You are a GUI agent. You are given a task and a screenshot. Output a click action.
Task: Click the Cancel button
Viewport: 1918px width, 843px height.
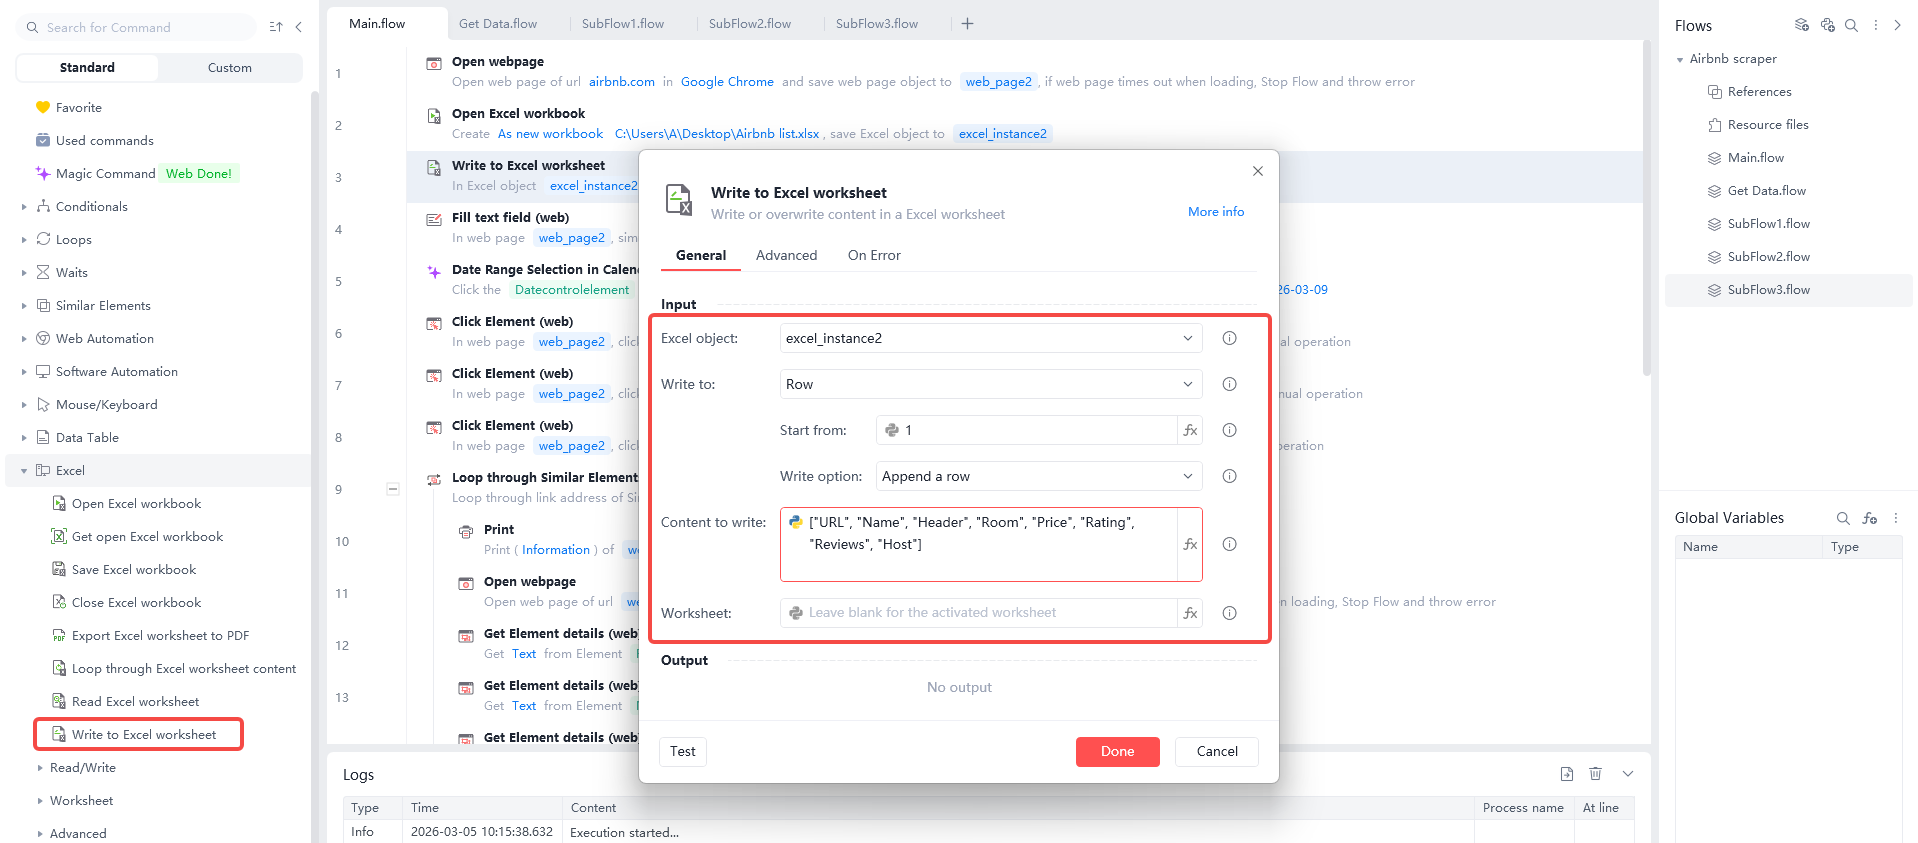(x=1217, y=752)
